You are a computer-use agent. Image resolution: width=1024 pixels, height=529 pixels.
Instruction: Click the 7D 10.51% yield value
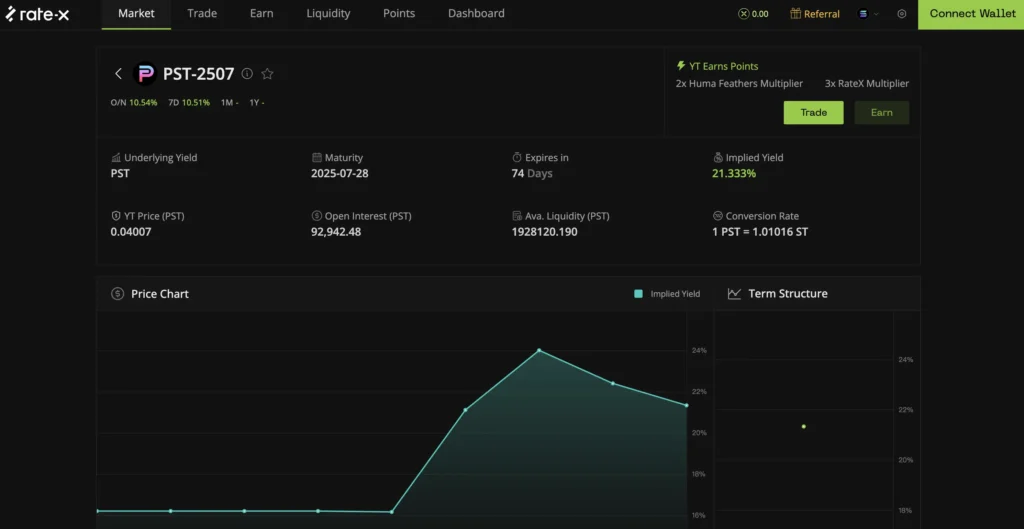(x=196, y=103)
